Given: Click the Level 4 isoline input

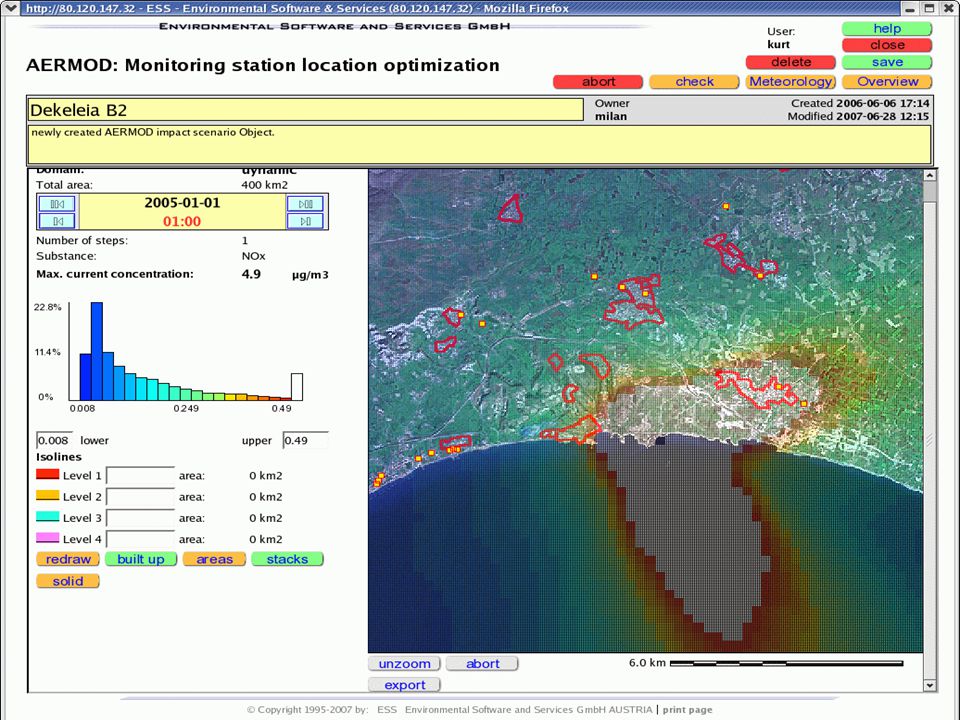Looking at the screenshot, I should [x=141, y=539].
